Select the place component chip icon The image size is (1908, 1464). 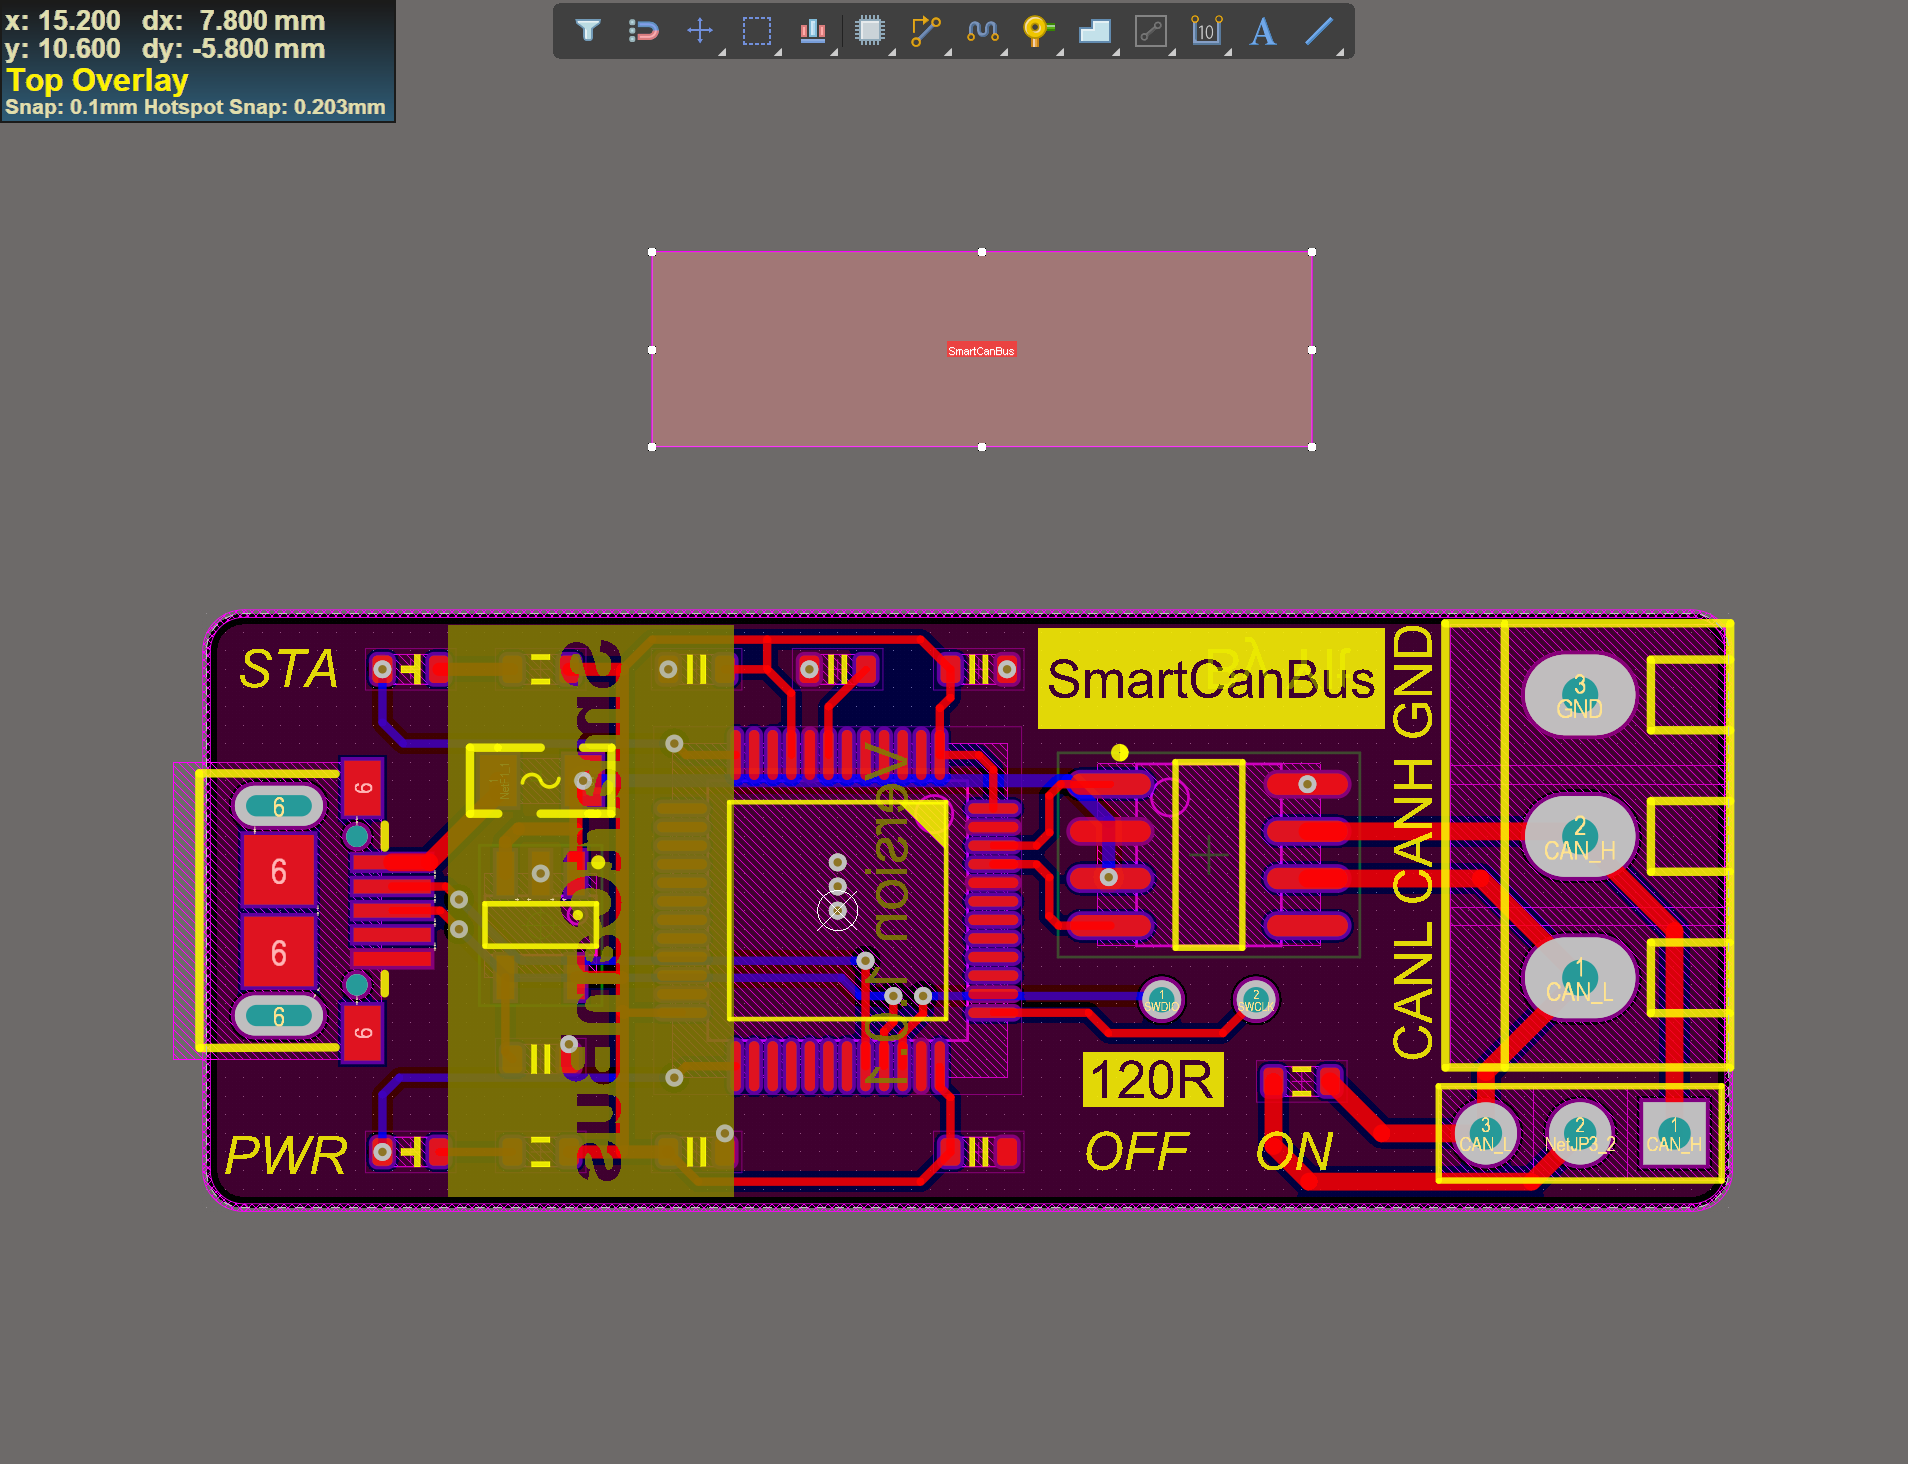click(x=870, y=31)
